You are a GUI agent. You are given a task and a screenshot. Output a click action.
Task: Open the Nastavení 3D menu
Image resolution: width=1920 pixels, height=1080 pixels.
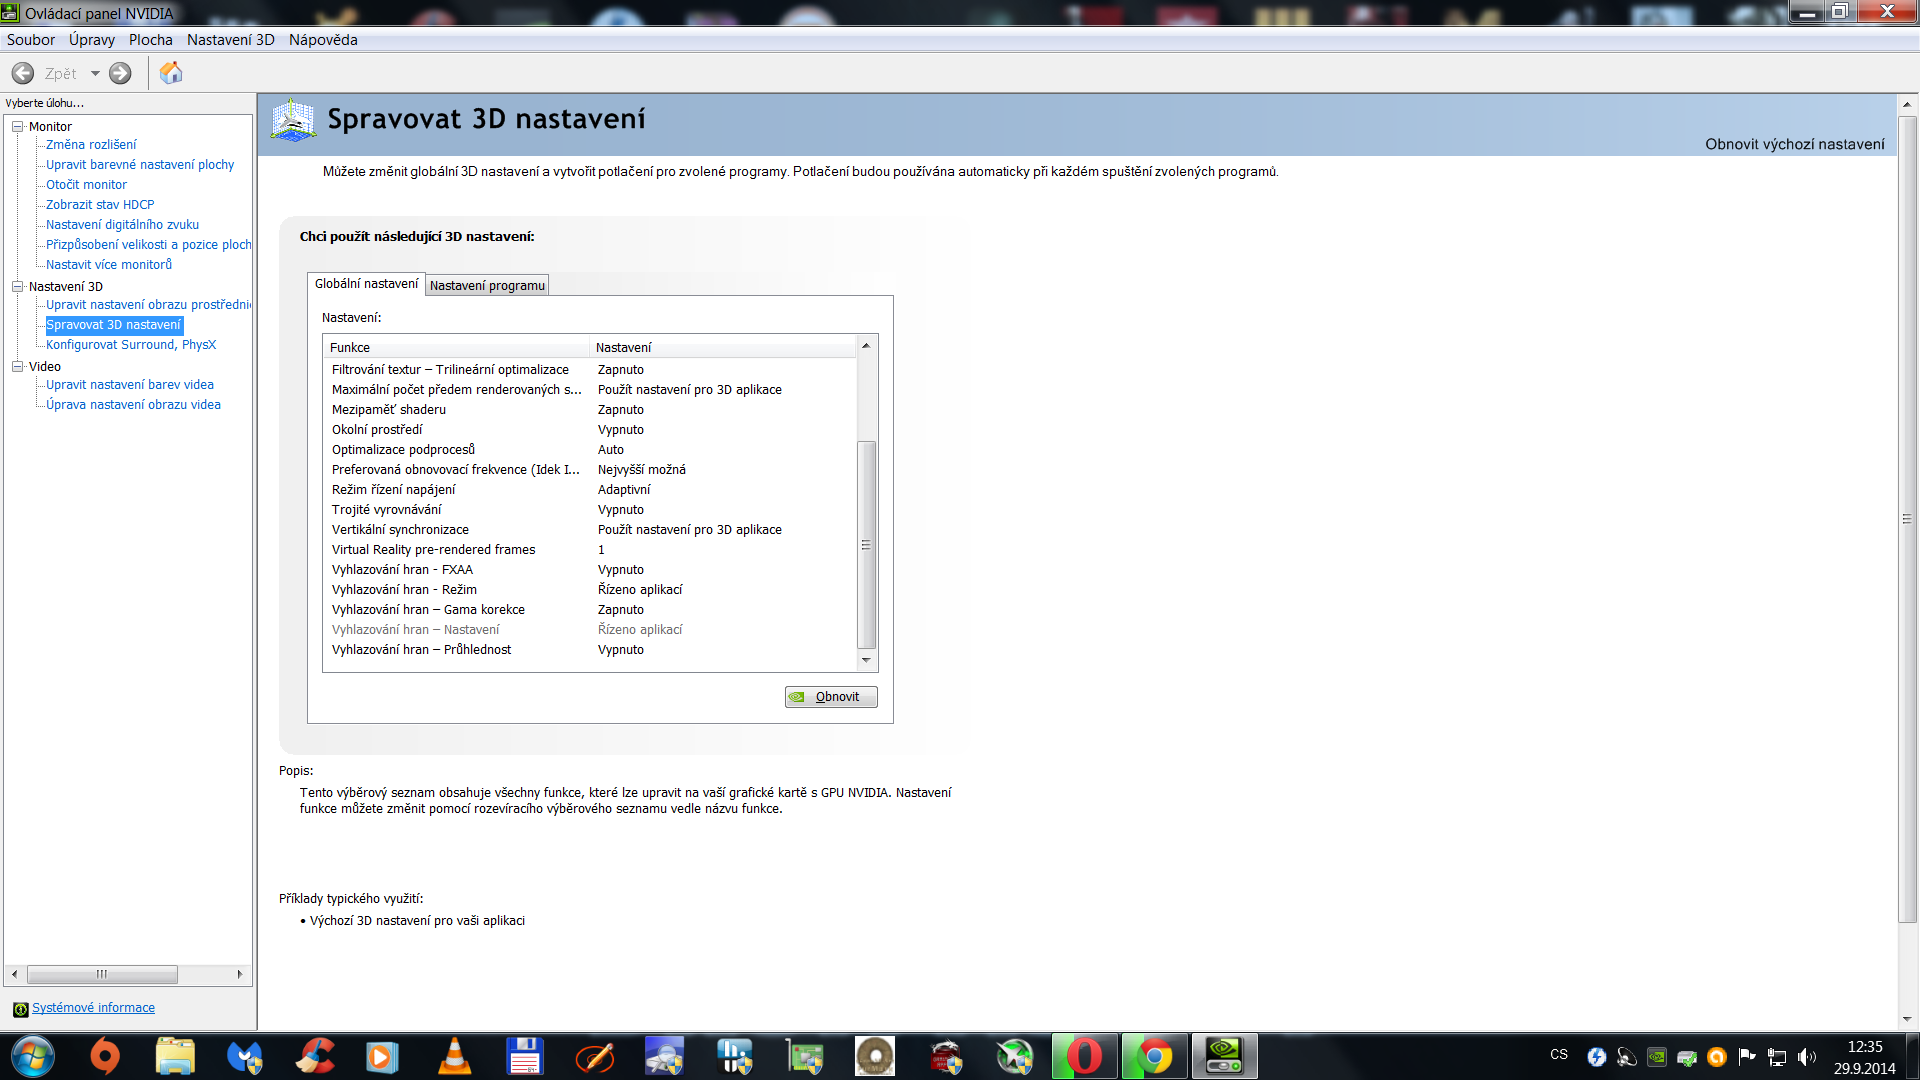(x=231, y=40)
